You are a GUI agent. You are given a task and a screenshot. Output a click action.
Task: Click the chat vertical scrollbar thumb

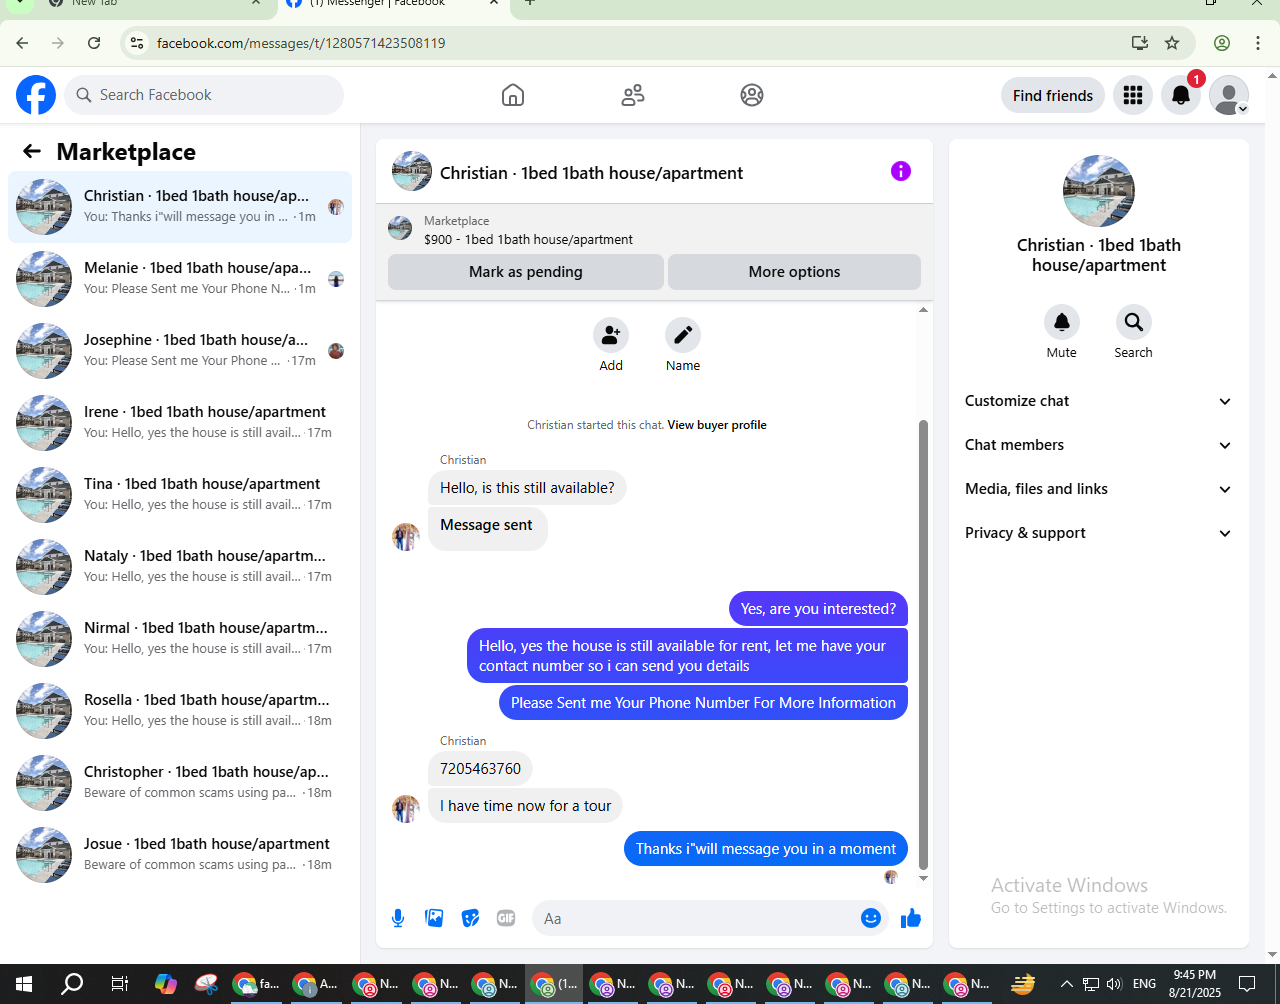[x=923, y=645]
